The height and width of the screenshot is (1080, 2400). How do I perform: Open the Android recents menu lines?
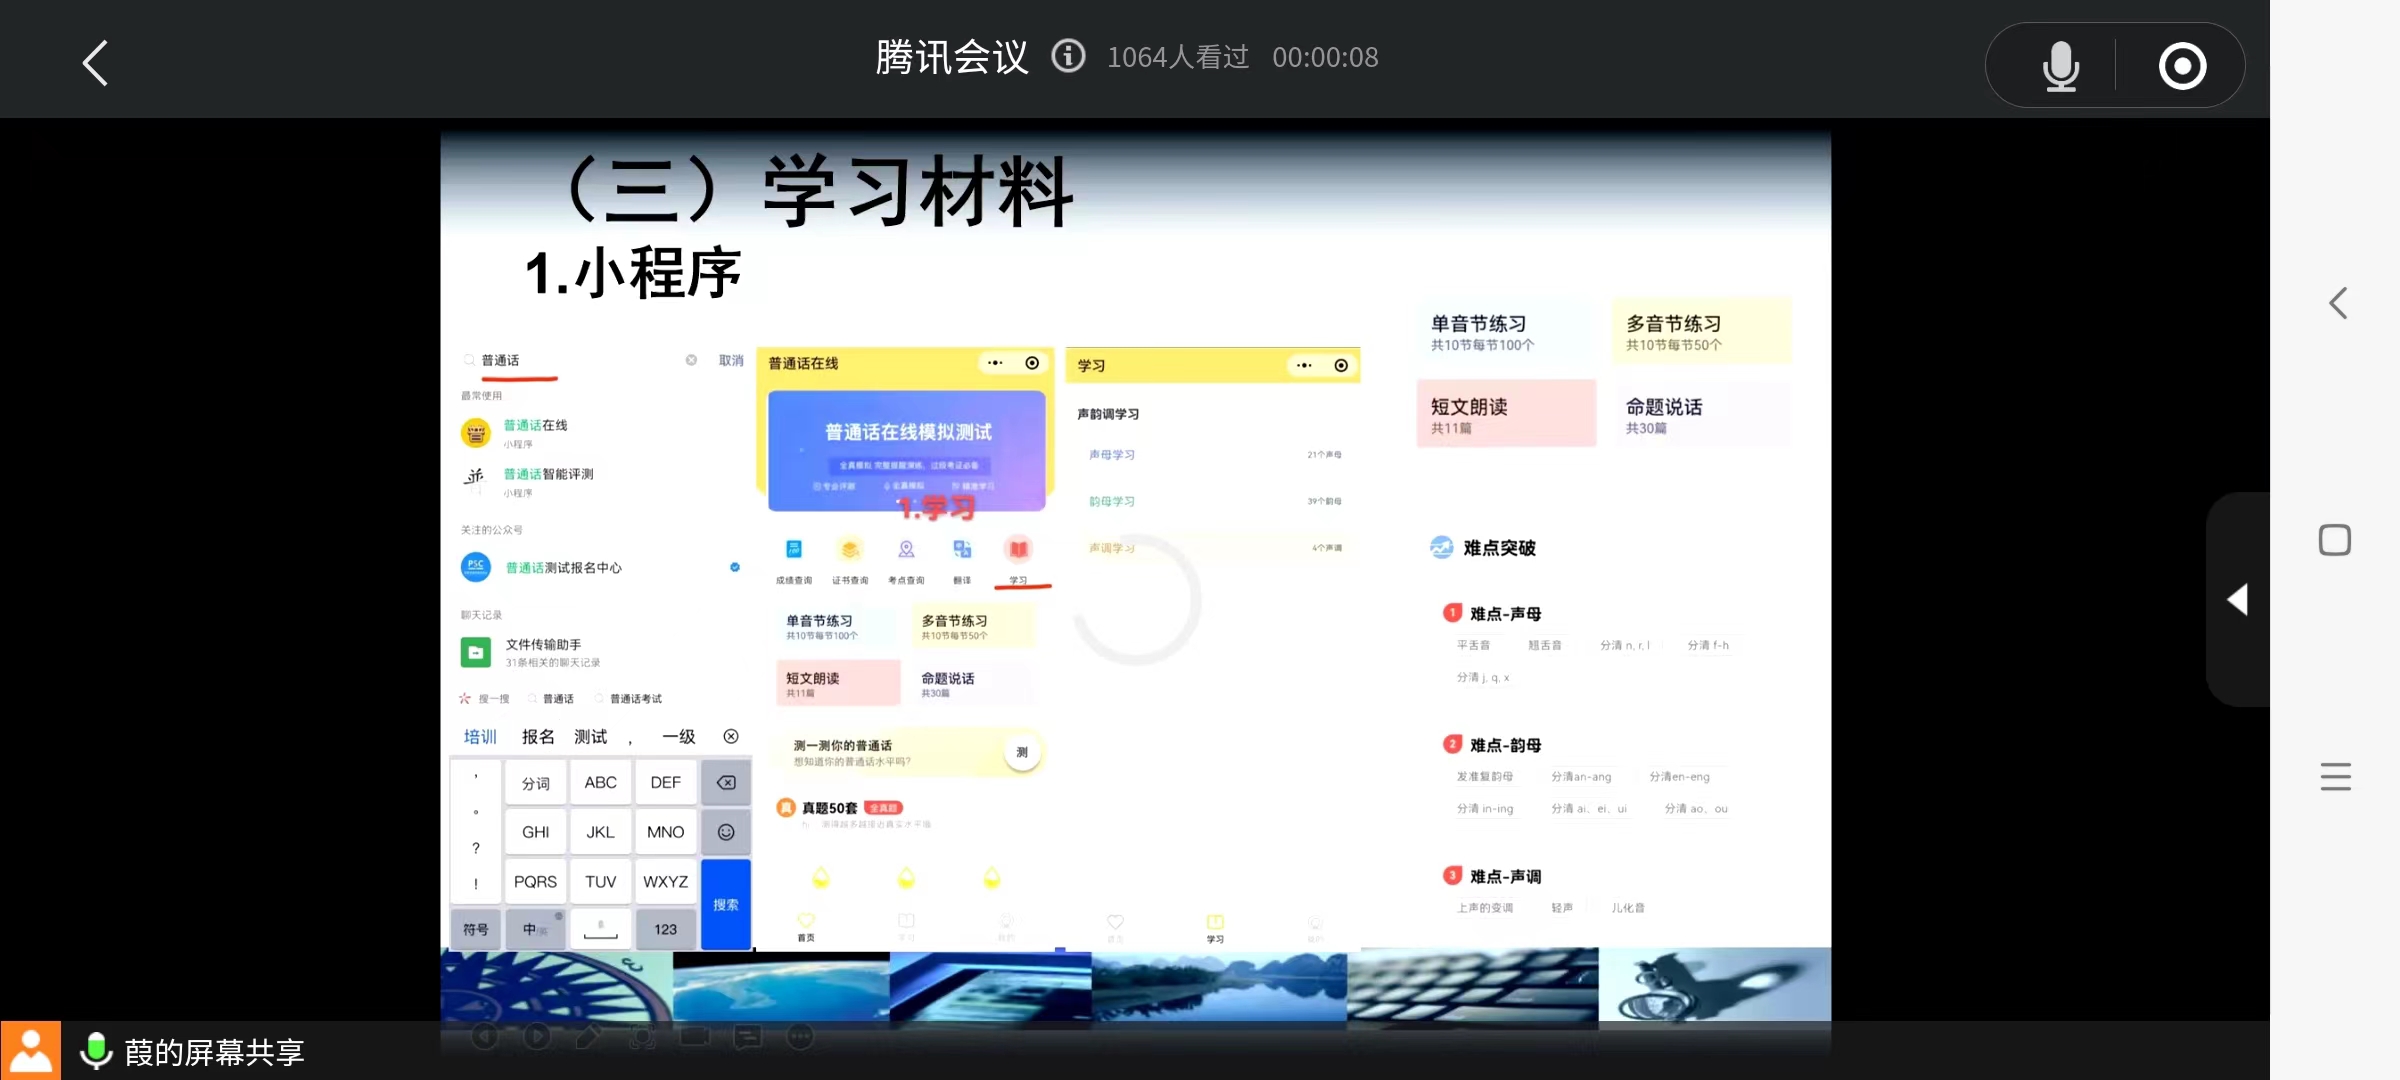[2335, 776]
